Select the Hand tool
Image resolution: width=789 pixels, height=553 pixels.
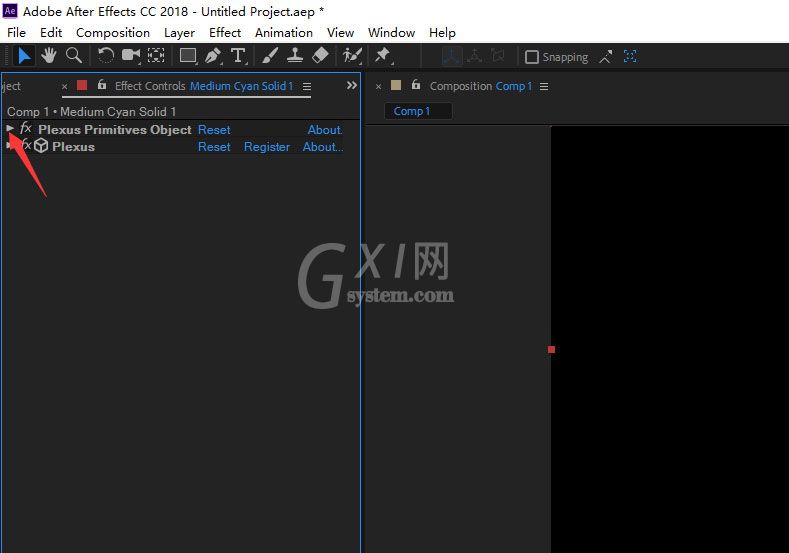point(49,55)
